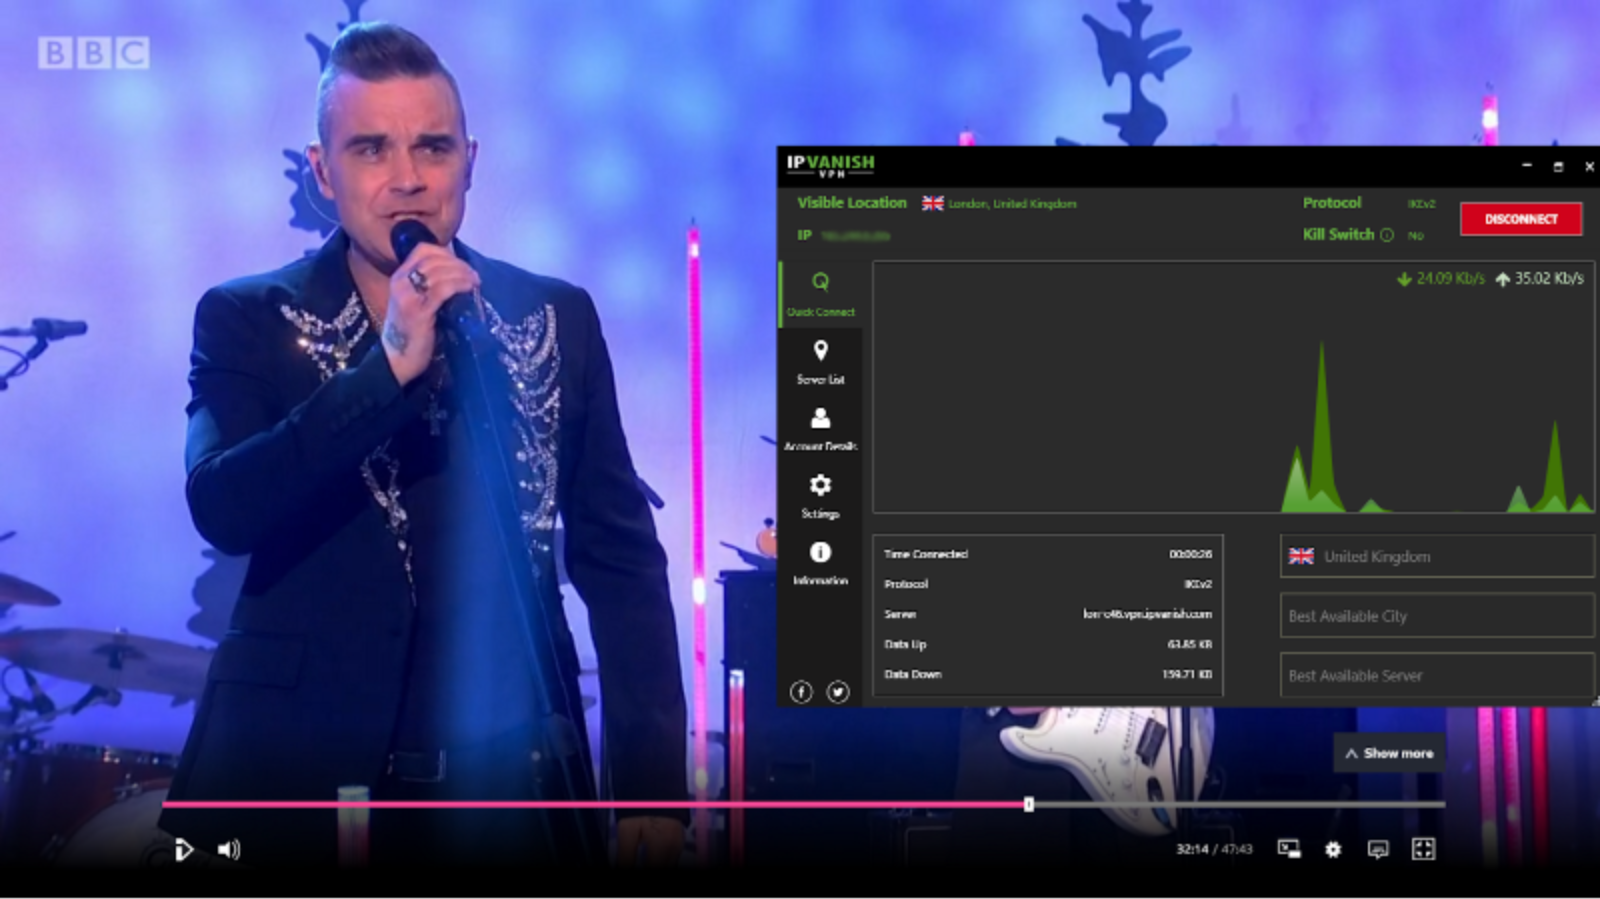The height and width of the screenshot is (899, 1600).
Task: Open the Information section
Action: point(820,563)
